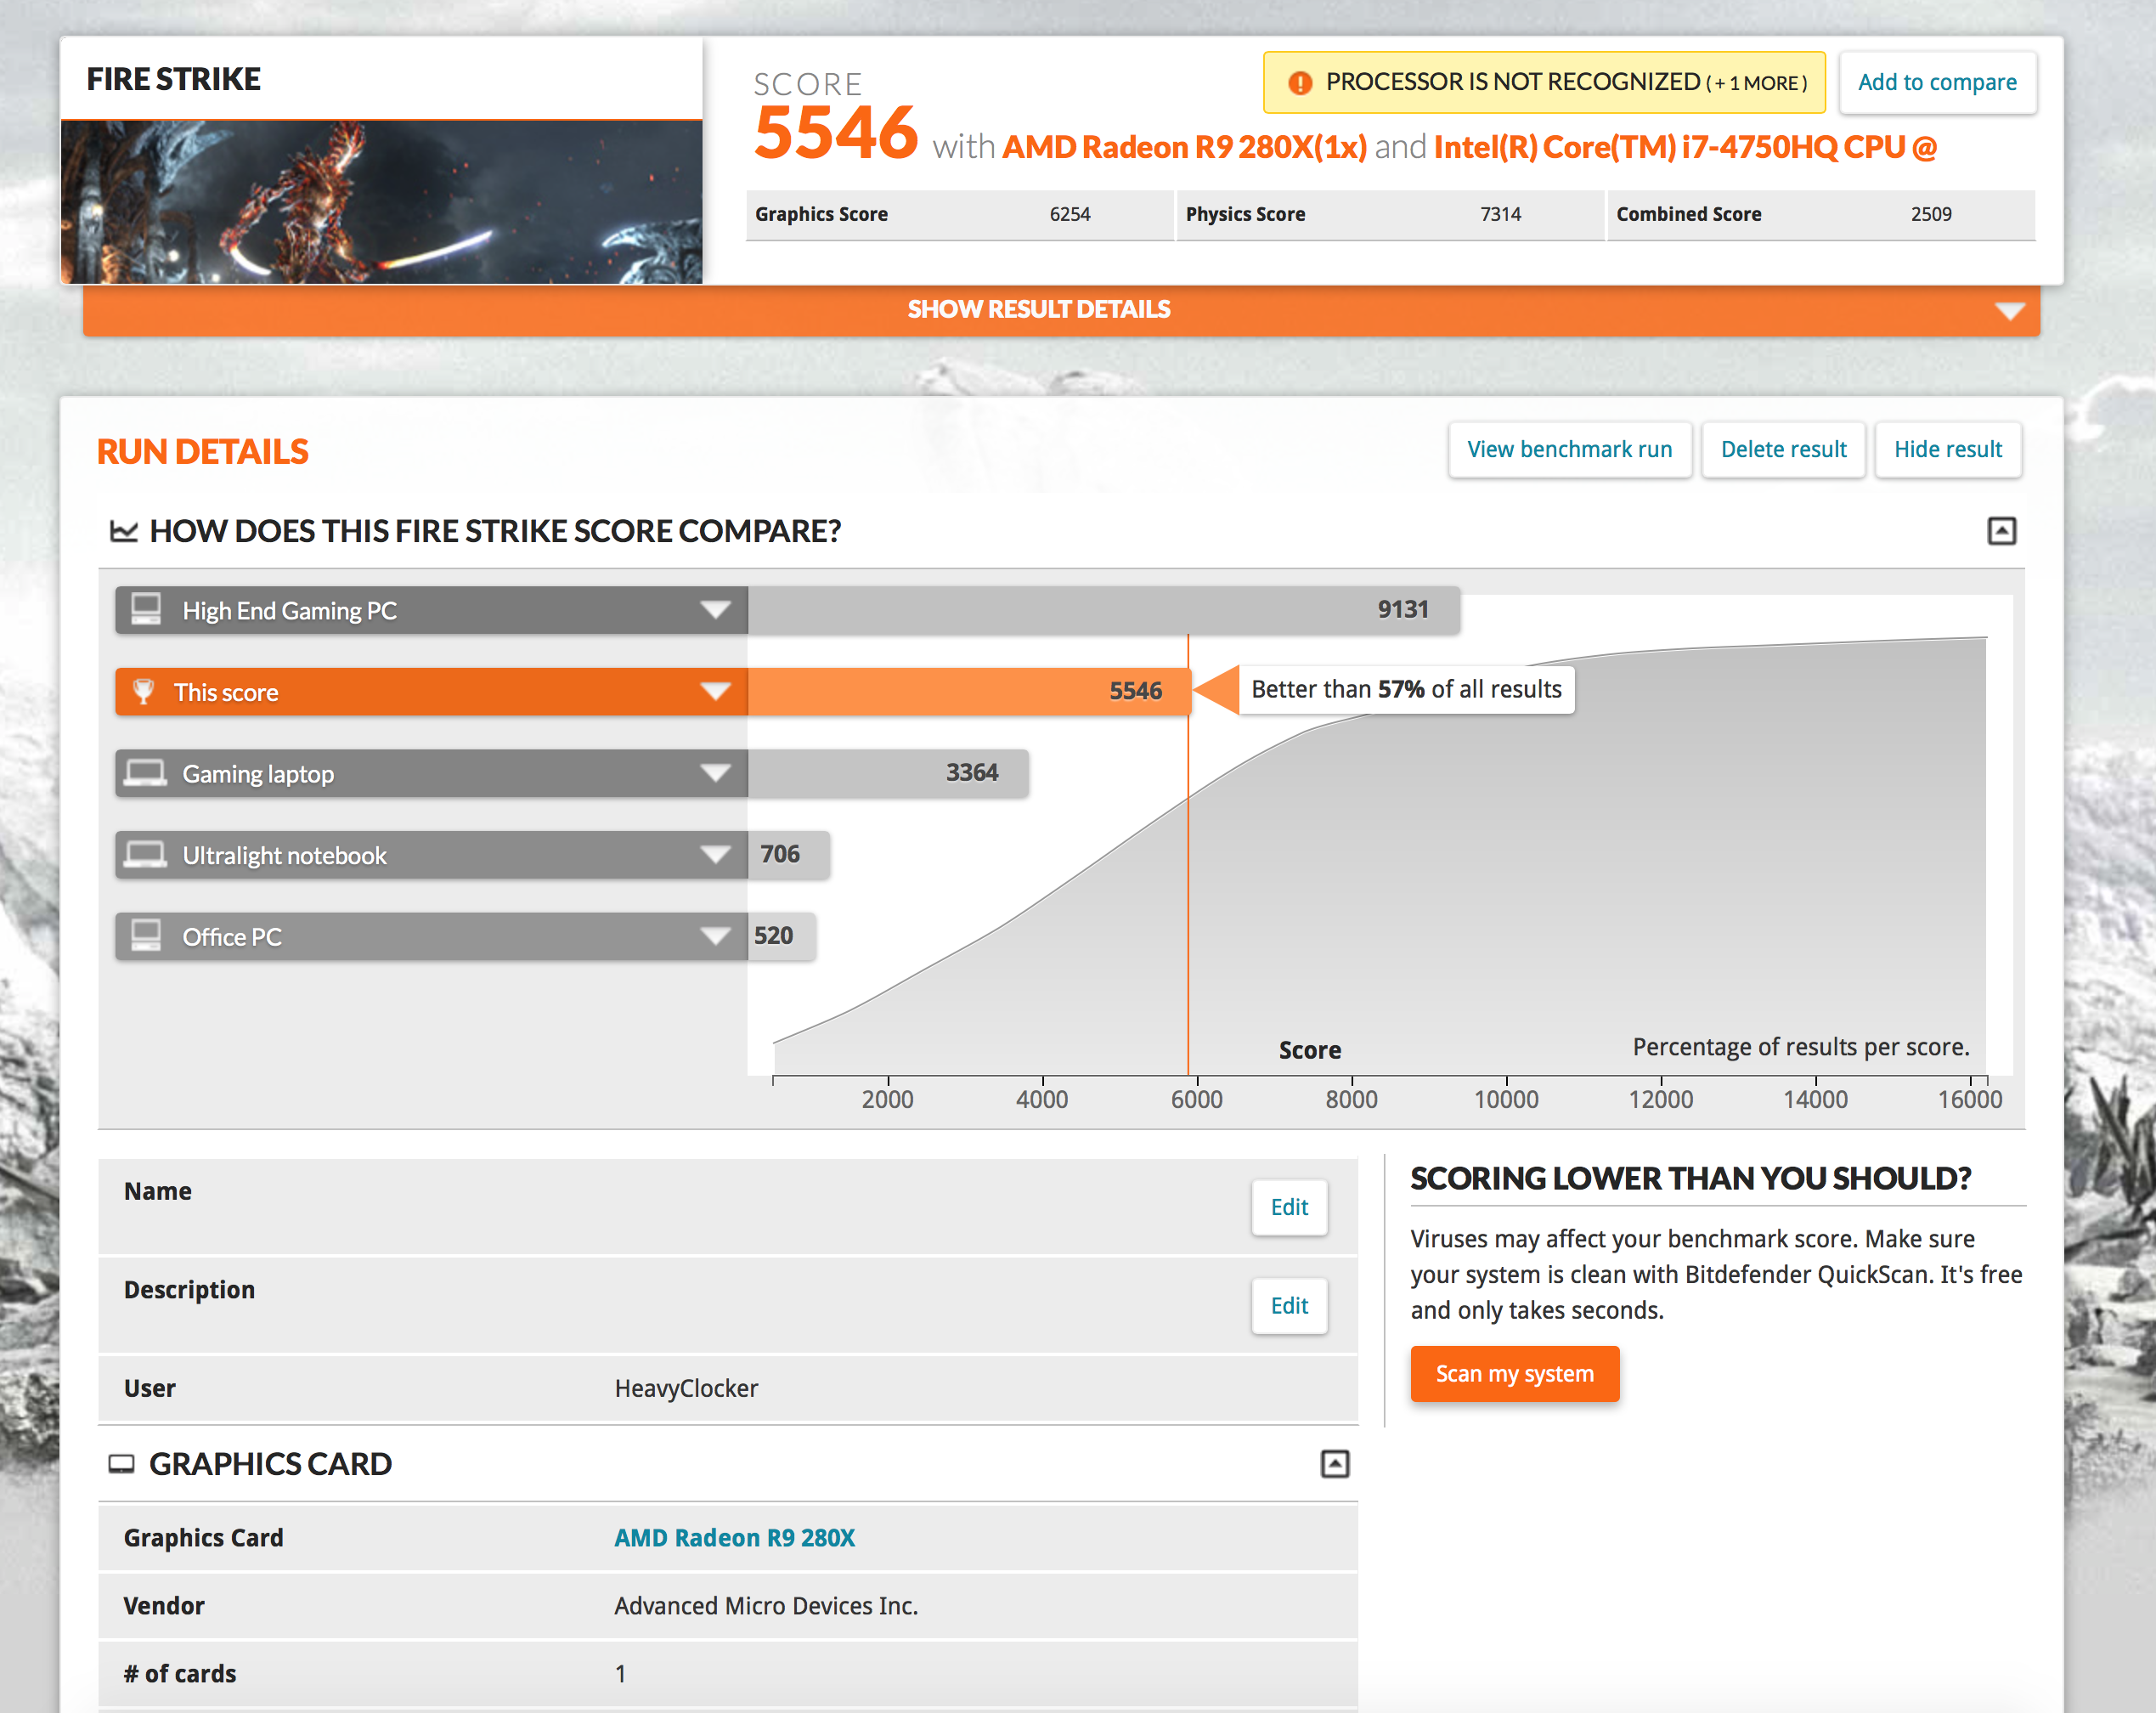Click the 6000 label on chart axis
This screenshot has height=1713, width=2156.
point(1197,1100)
